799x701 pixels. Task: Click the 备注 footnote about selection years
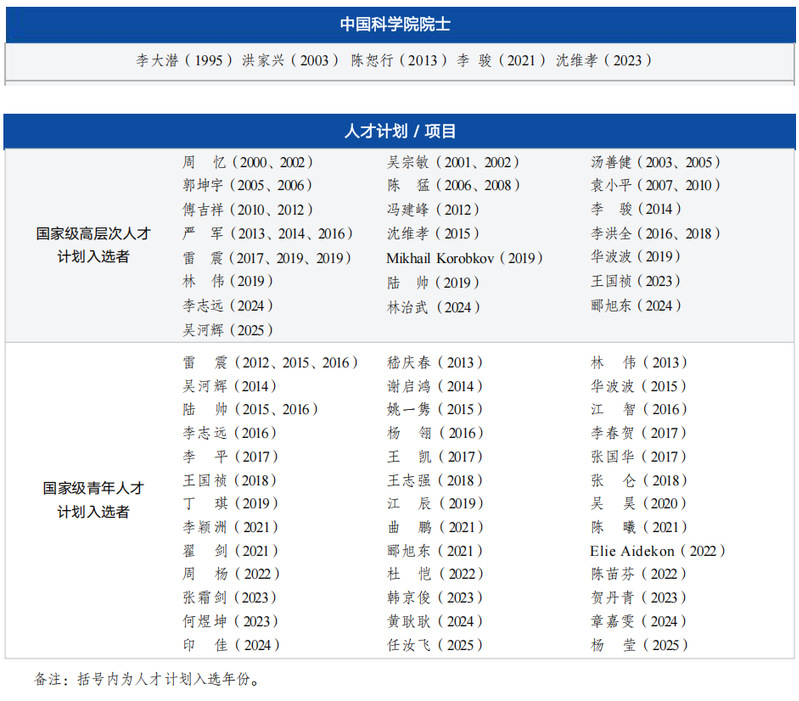[x=147, y=680]
